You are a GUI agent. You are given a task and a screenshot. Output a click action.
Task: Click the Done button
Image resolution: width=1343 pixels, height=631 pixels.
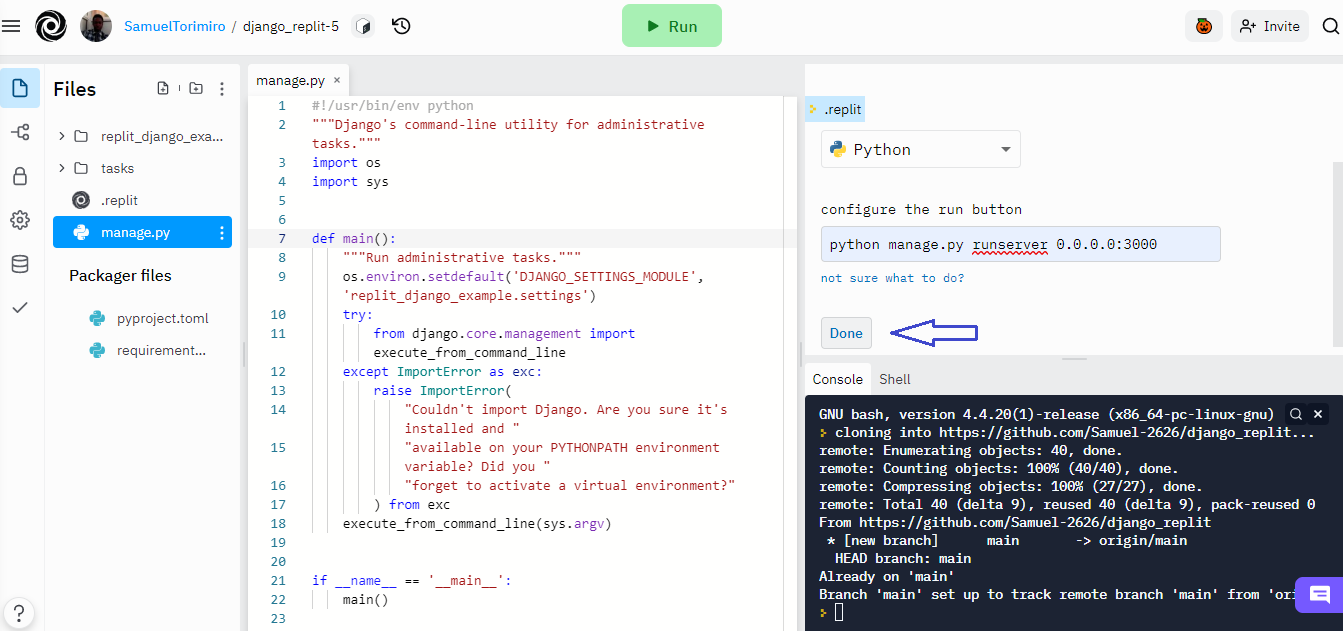[846, 333]
